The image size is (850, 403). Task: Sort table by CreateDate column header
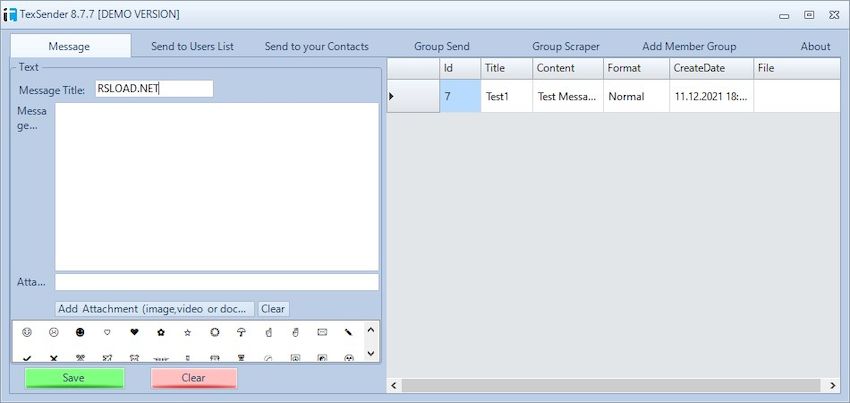click(x=711, y=68)
